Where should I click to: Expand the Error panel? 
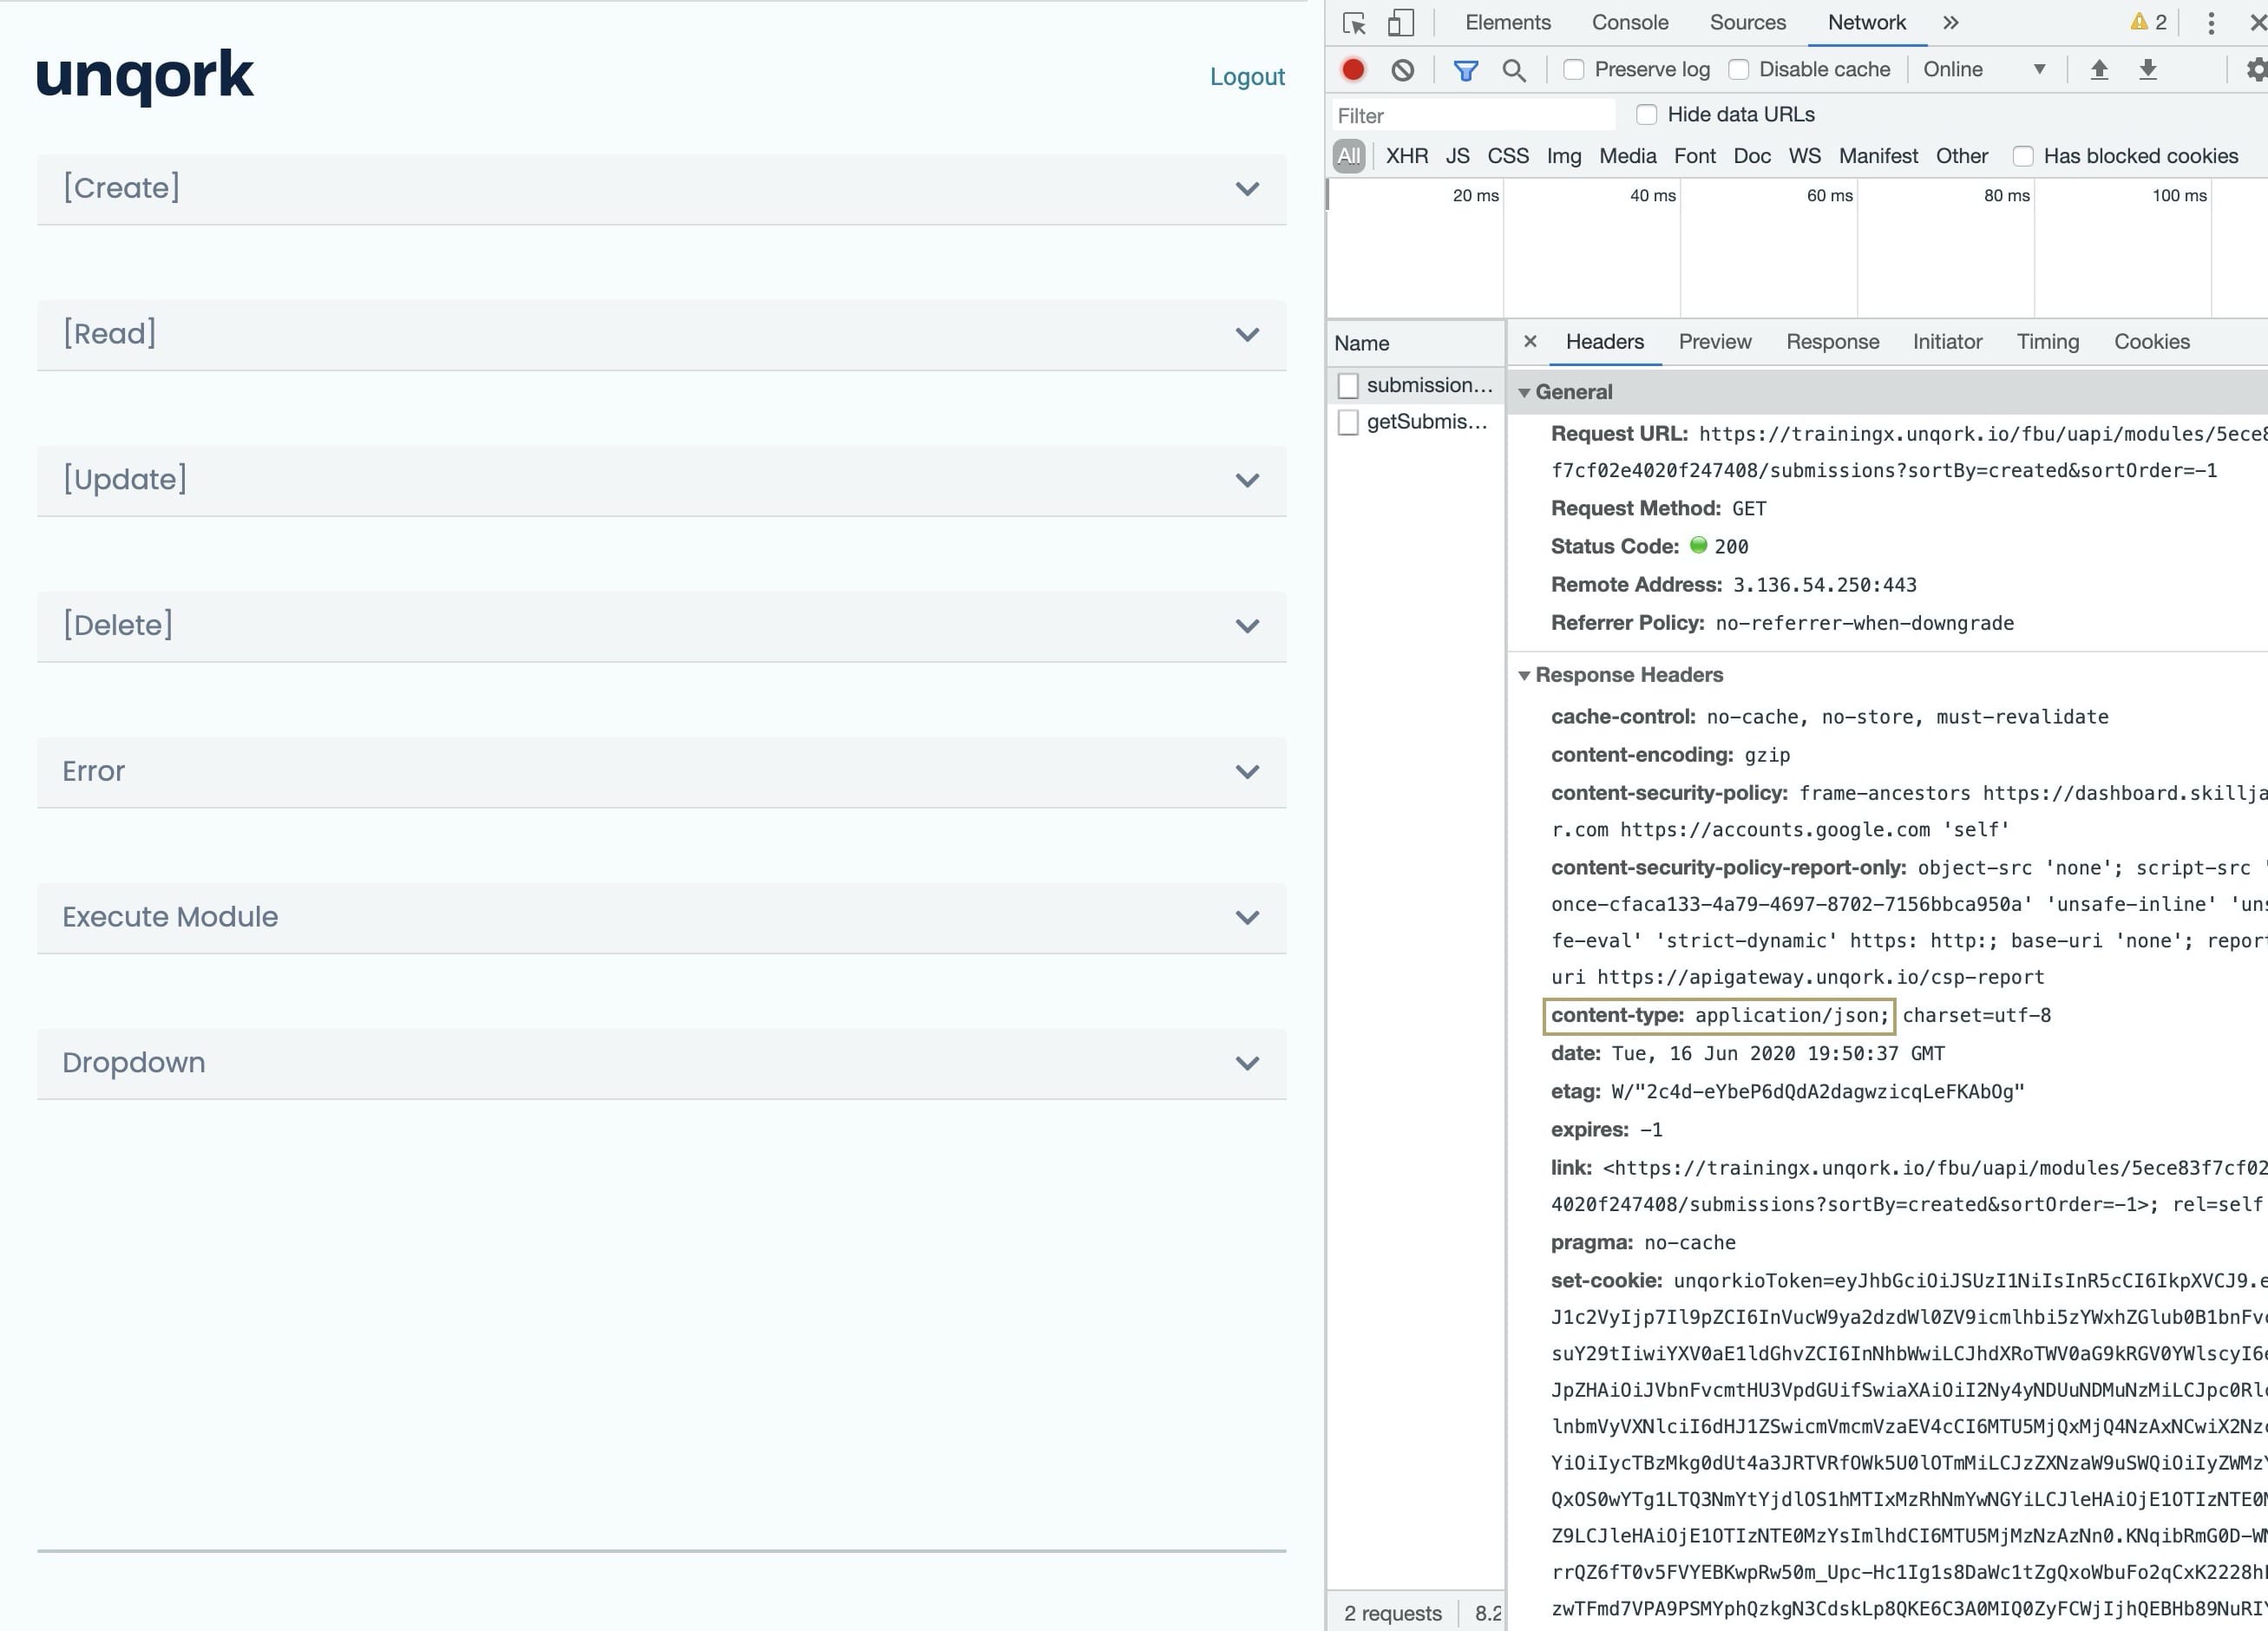[x=661, y=773]
